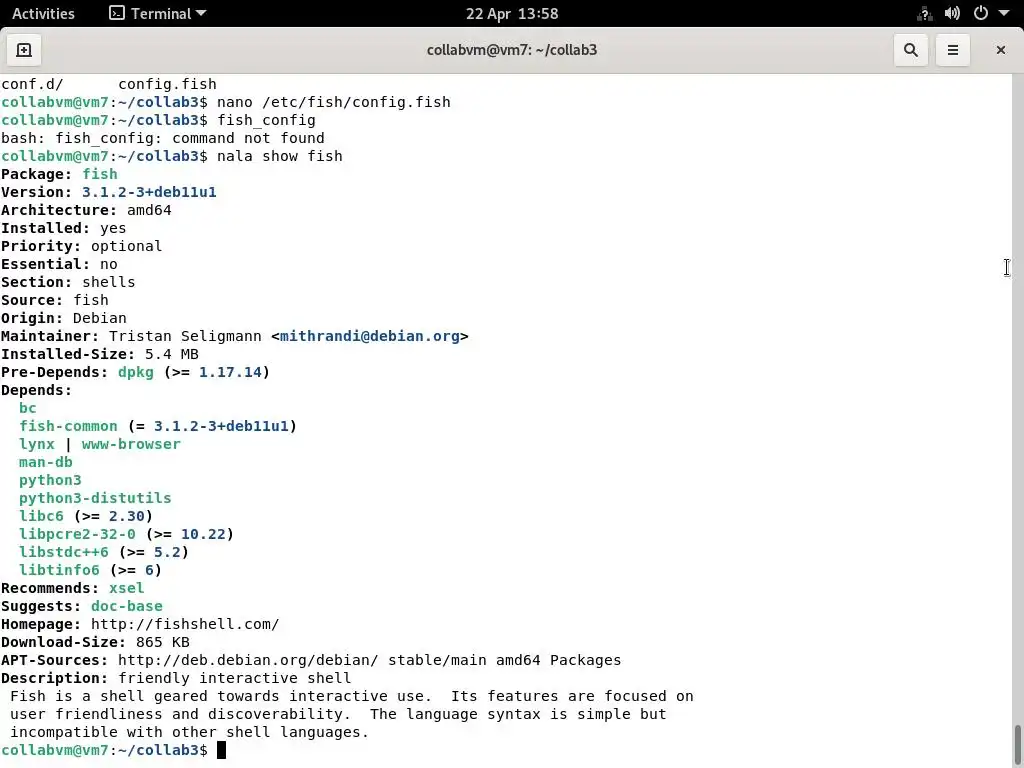Screen dimensions: 1024x768
Task: Click the 'xsel' recommended package
Action: point(127,588)
